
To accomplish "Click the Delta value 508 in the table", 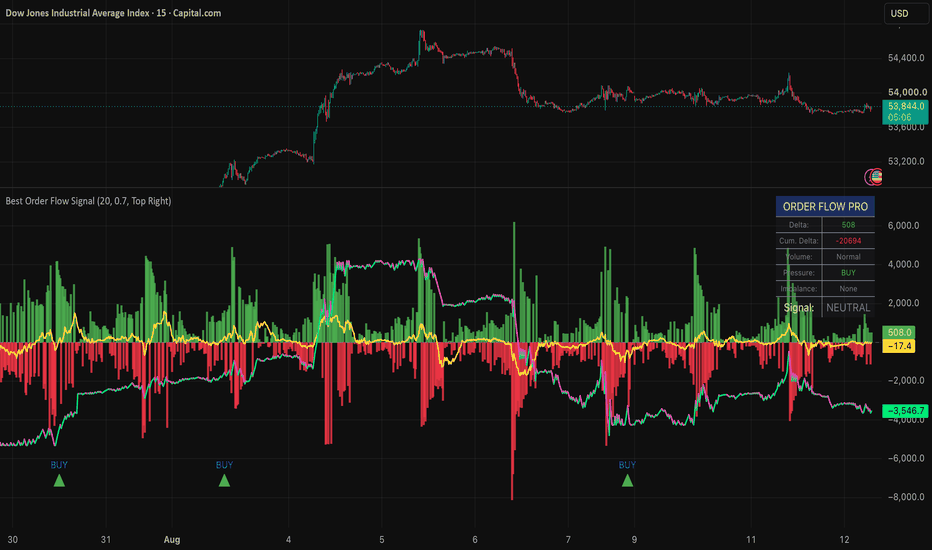I will 848,225.
